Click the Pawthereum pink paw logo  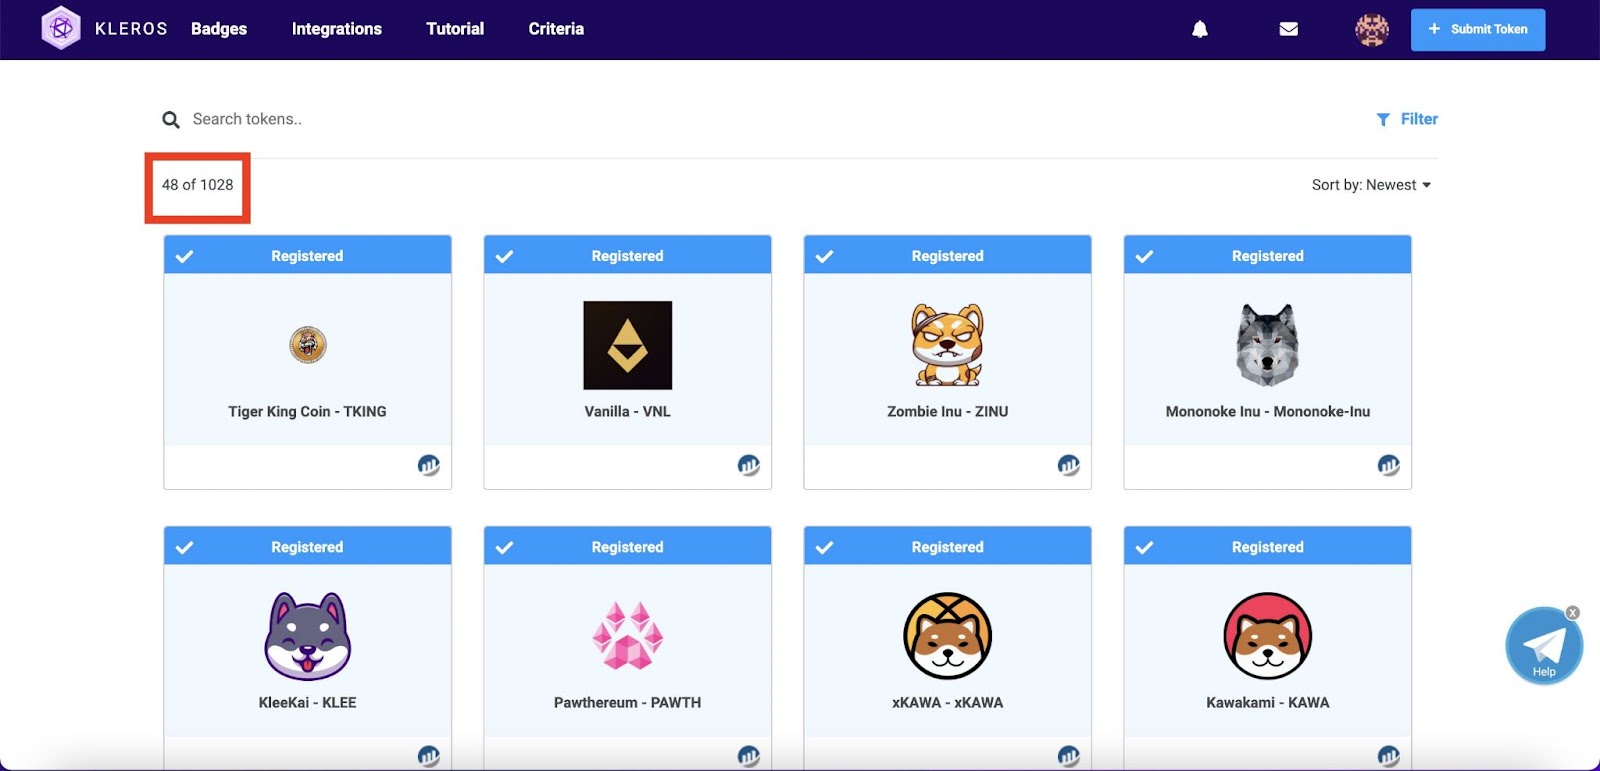628,636
